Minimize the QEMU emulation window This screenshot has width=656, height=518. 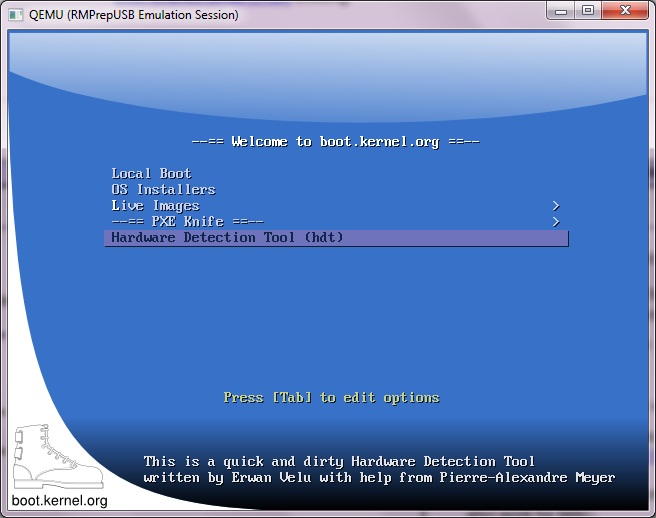tap(561, 10)
